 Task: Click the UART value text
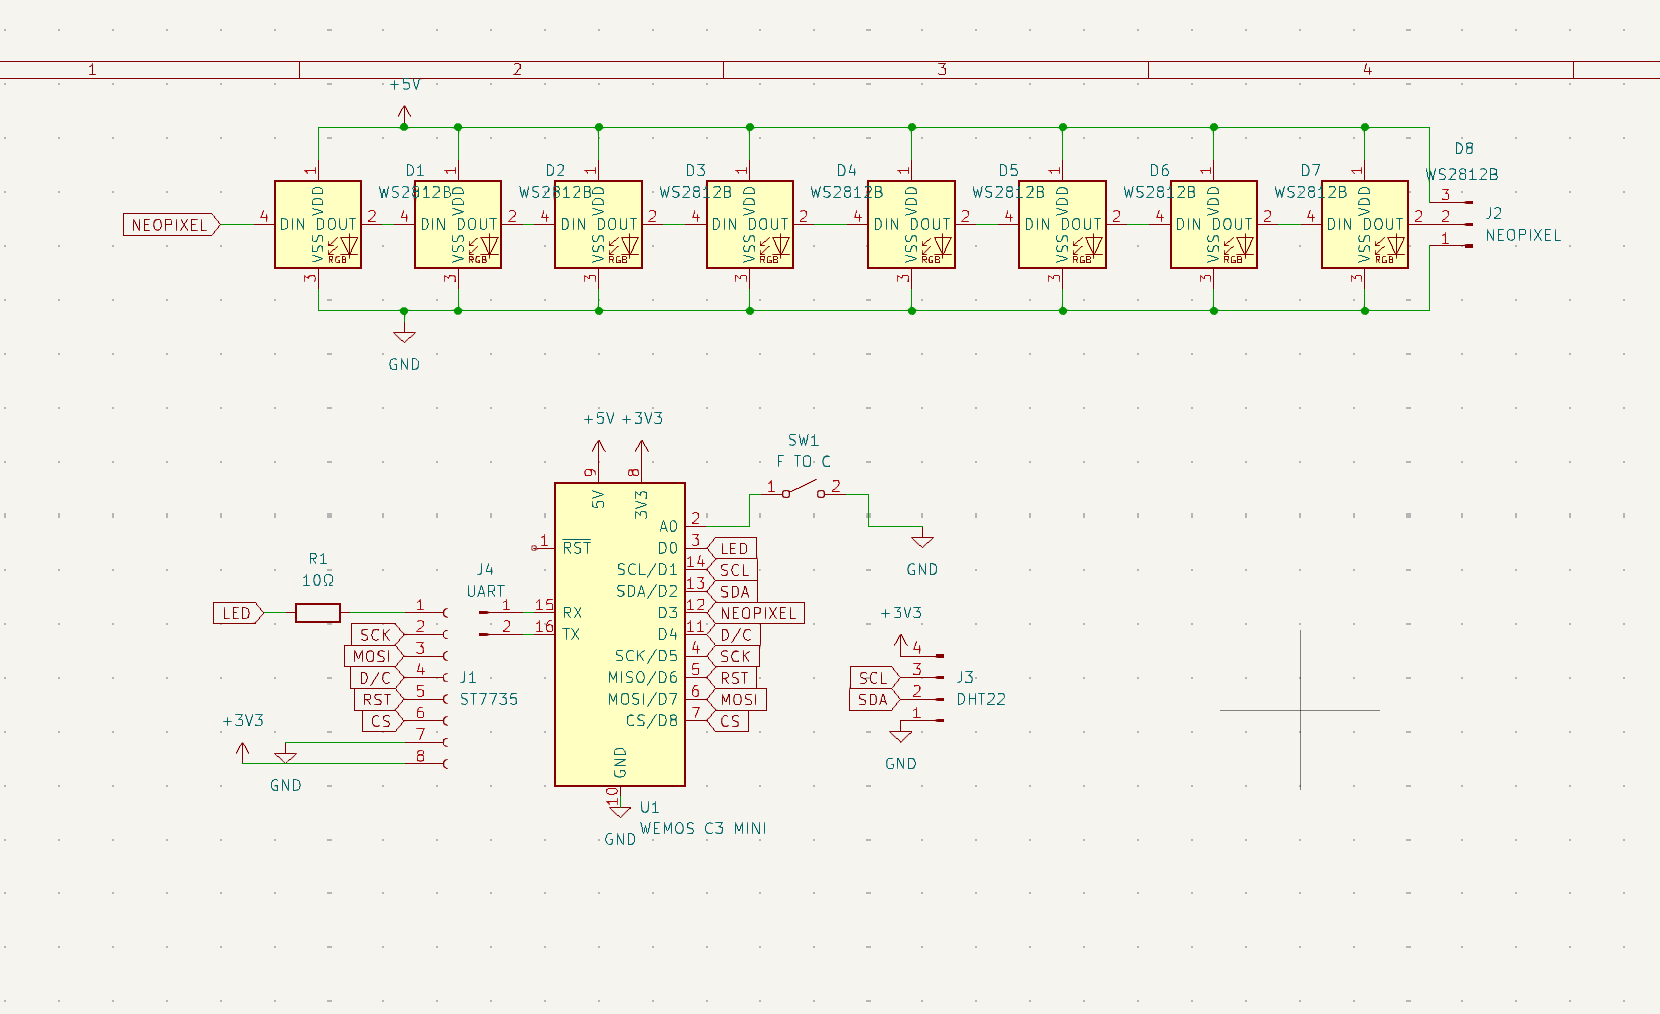[486, 592]
